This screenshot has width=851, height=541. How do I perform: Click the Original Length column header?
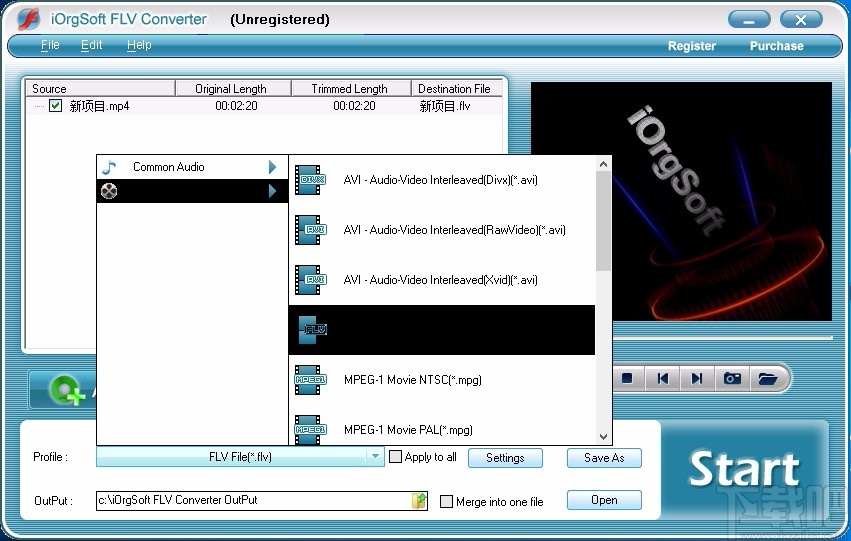click(233, 88)
